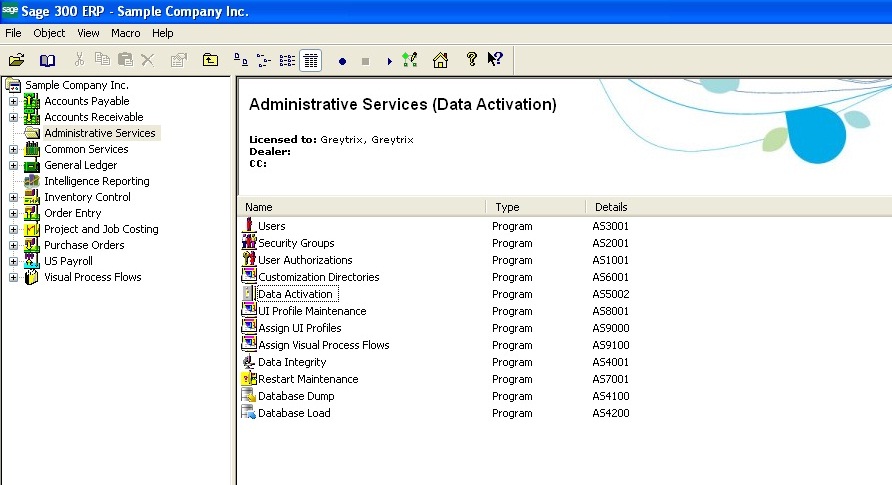Sort the list by Type column header
The width and height of the screenshot is (892, 485).
(536, 207)
